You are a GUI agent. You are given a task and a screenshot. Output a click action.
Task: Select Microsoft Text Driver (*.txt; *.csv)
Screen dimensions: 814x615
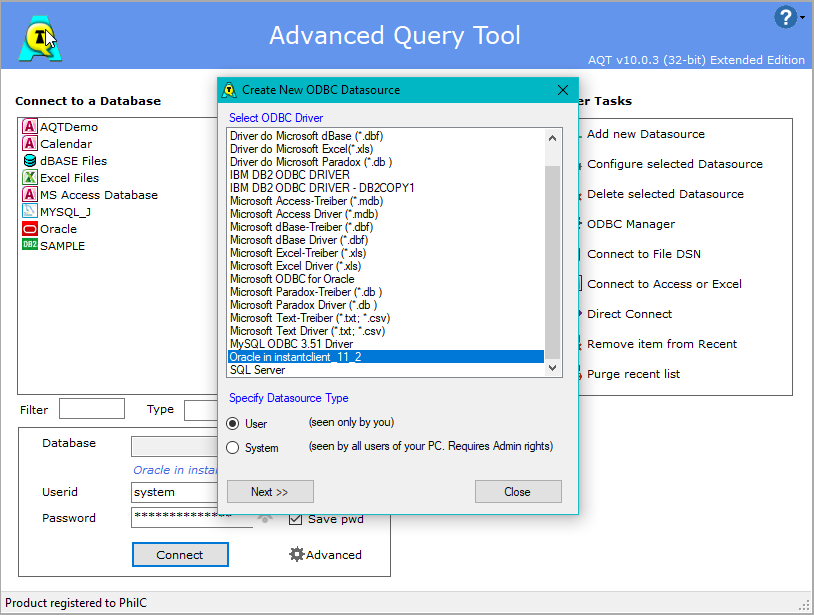pos(386,331)
